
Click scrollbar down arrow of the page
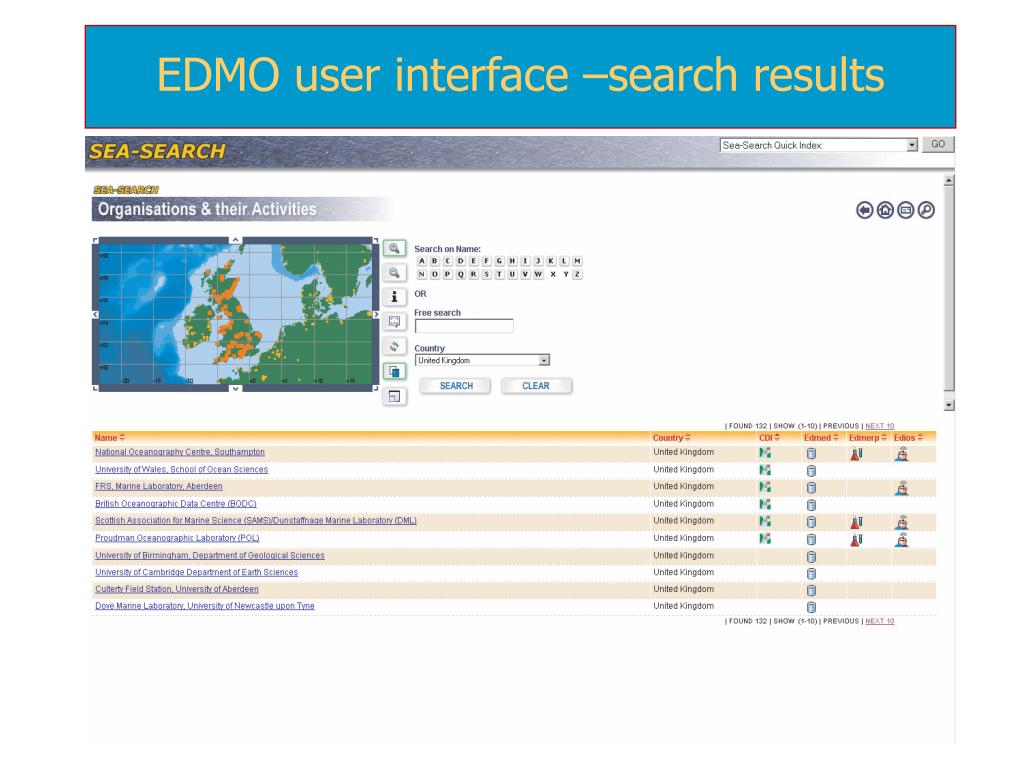pos(949,406)
